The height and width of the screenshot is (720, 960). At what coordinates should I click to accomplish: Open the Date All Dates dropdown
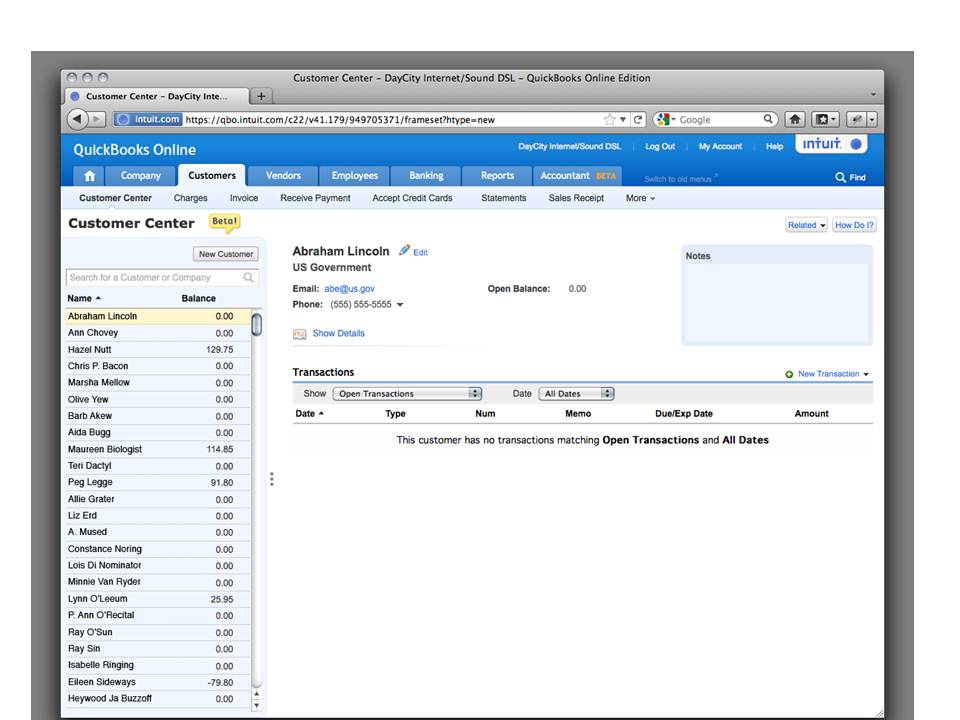point(576,394)
